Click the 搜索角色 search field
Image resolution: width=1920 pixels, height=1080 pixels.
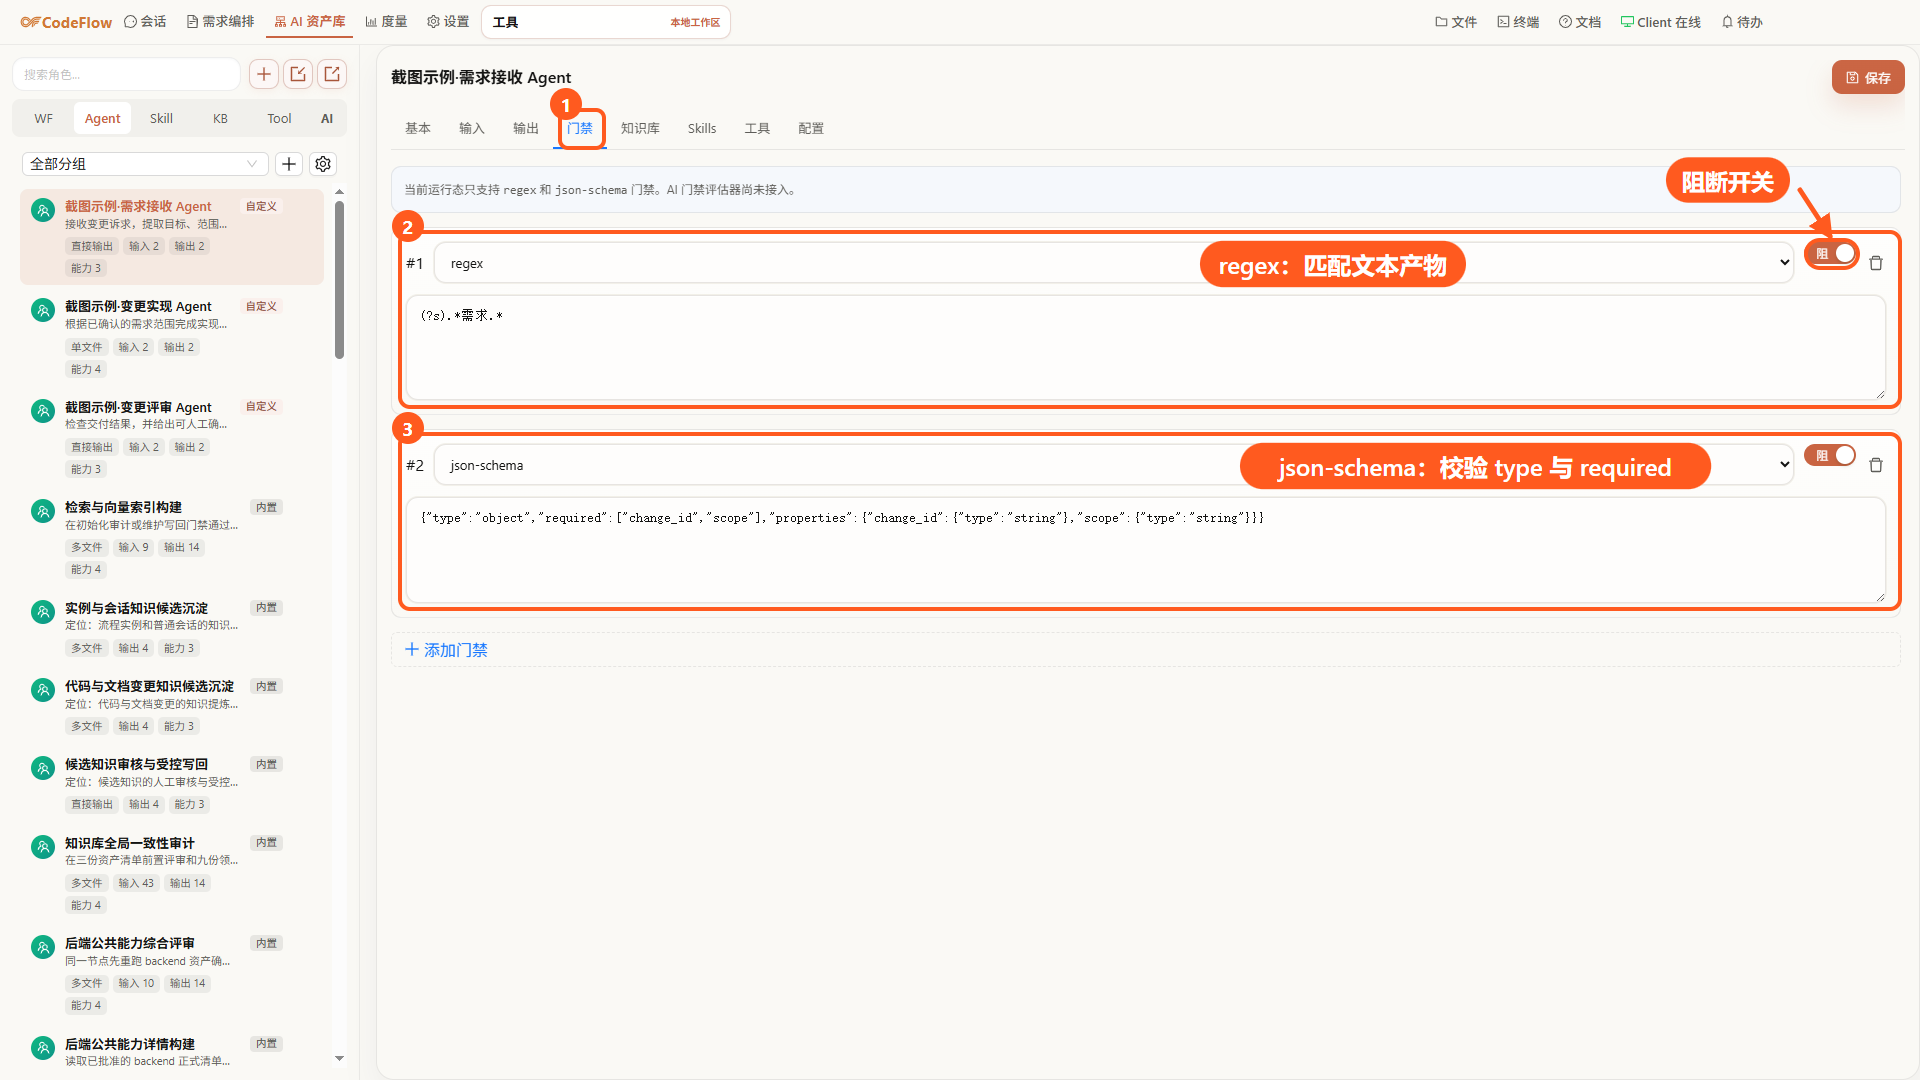click(126, 74)
